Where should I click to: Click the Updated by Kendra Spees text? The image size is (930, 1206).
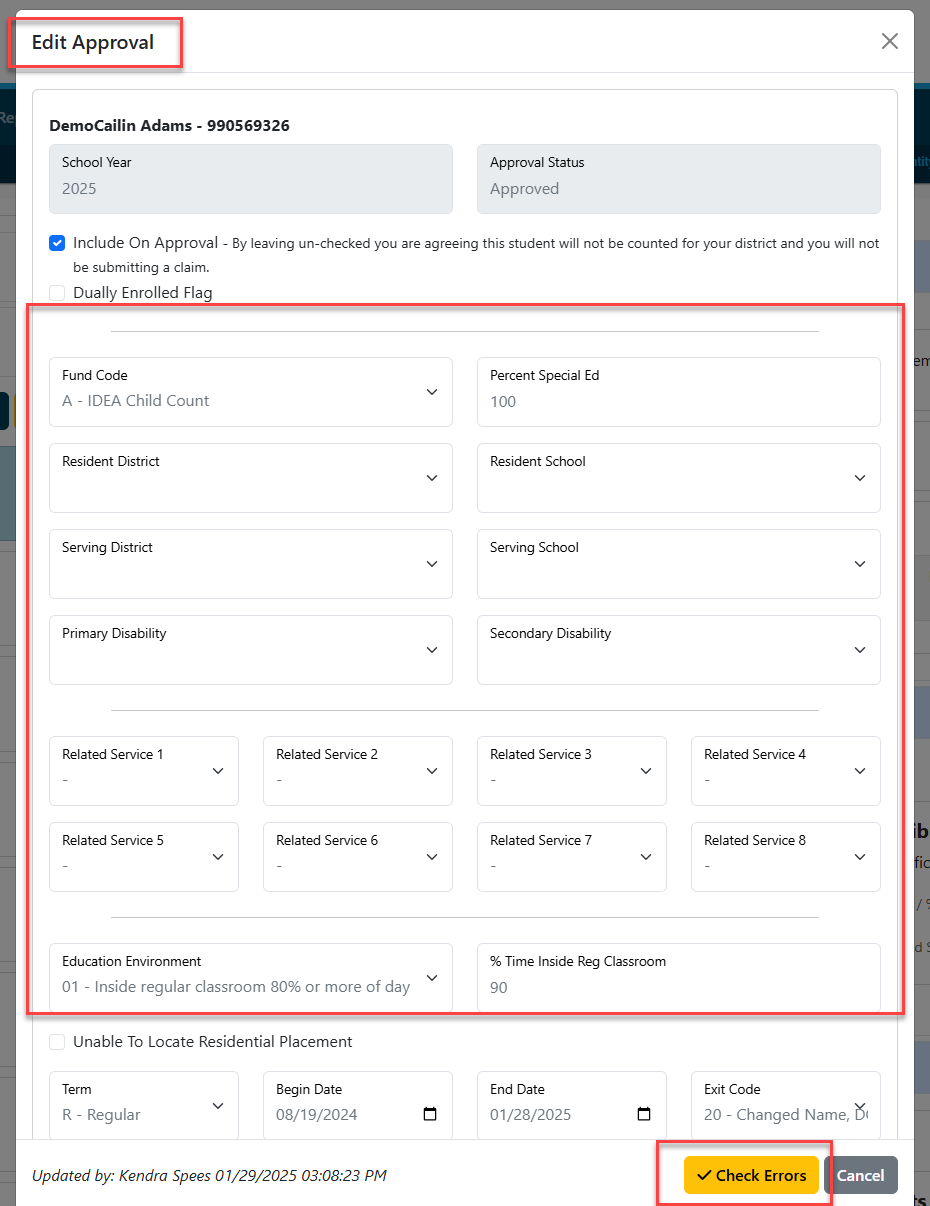(209, 1175)
